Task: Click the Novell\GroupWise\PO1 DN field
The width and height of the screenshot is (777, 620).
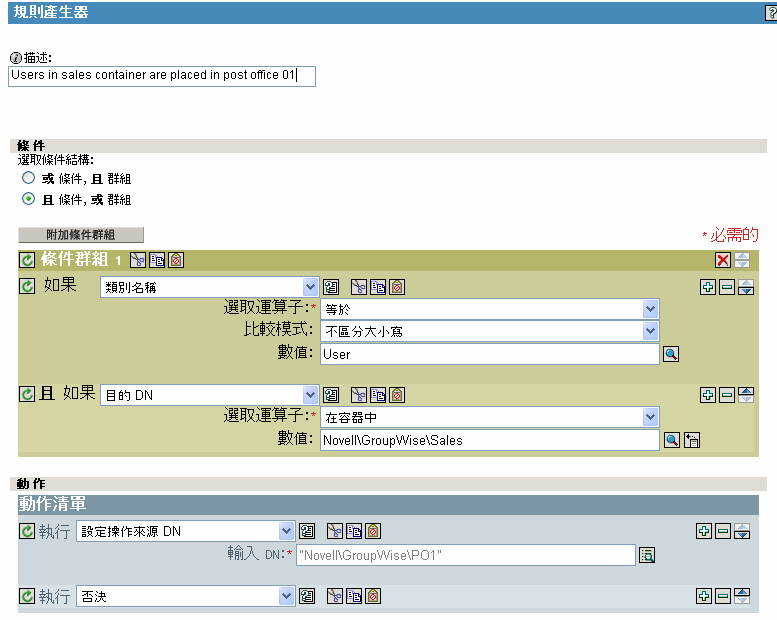Action: (x=466, y=555)
